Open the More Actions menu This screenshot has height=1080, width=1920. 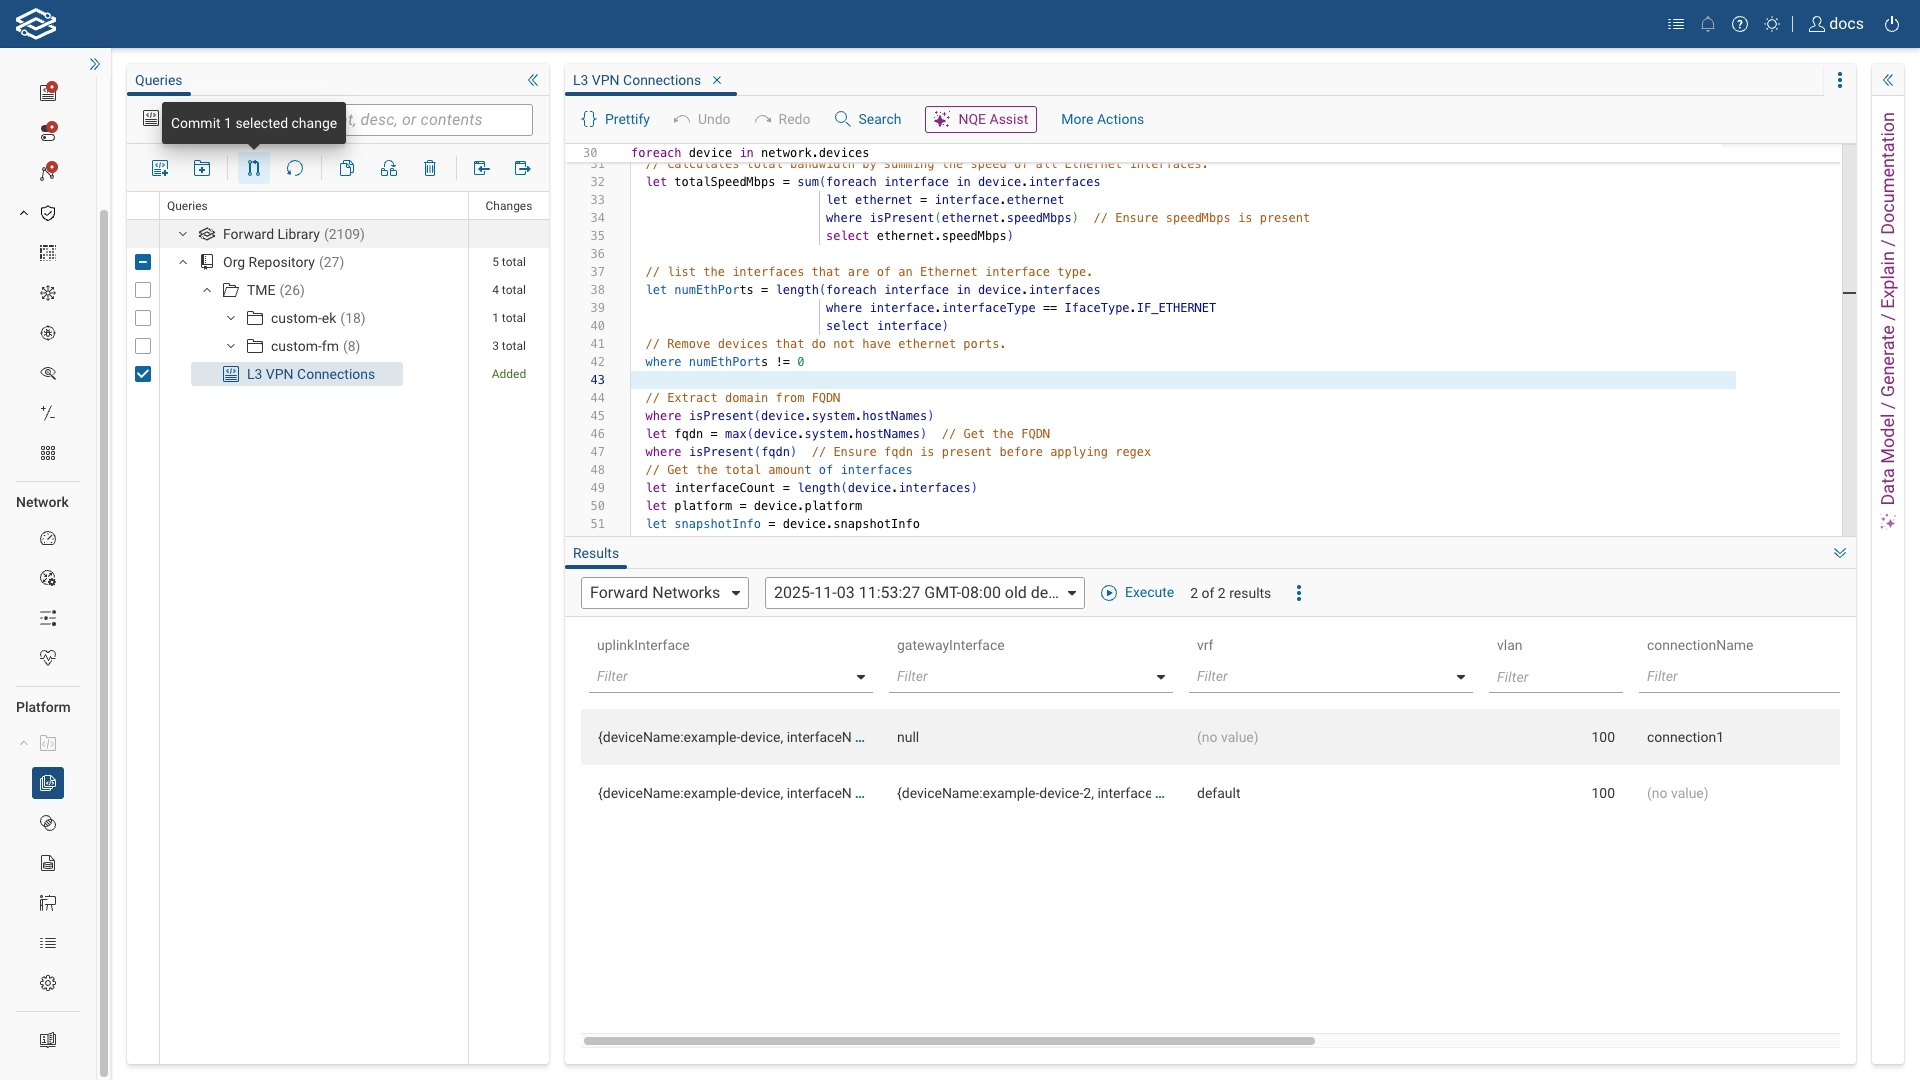1102,119
